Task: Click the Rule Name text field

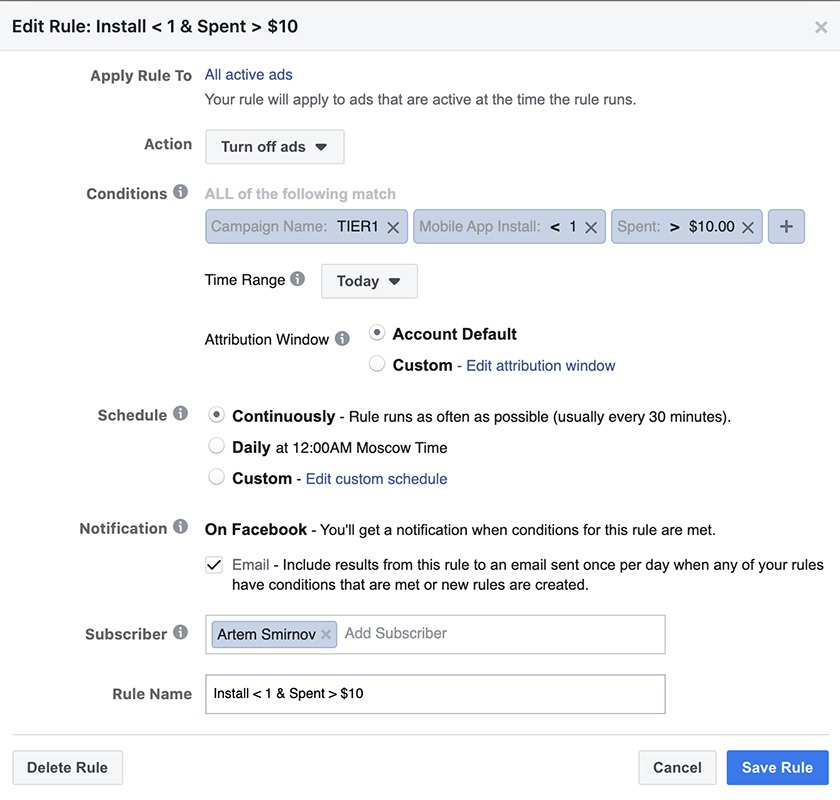Action: coord(434,693)
